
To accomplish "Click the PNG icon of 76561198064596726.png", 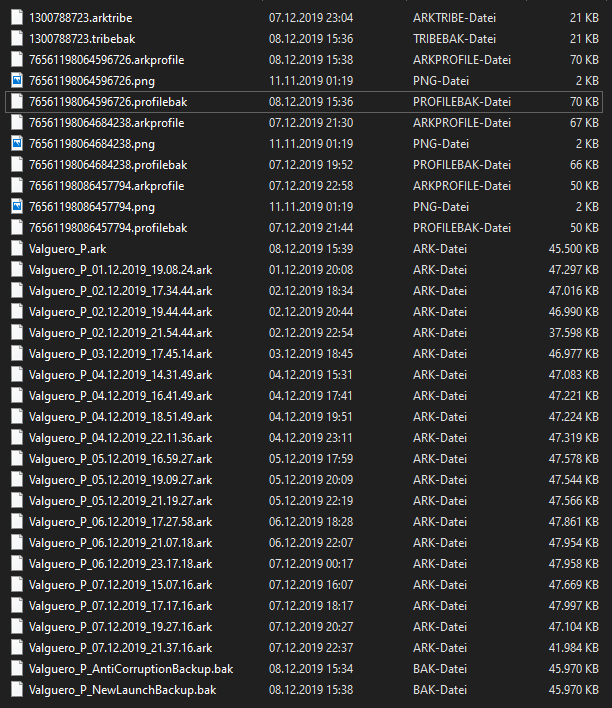I will (16, 80).
